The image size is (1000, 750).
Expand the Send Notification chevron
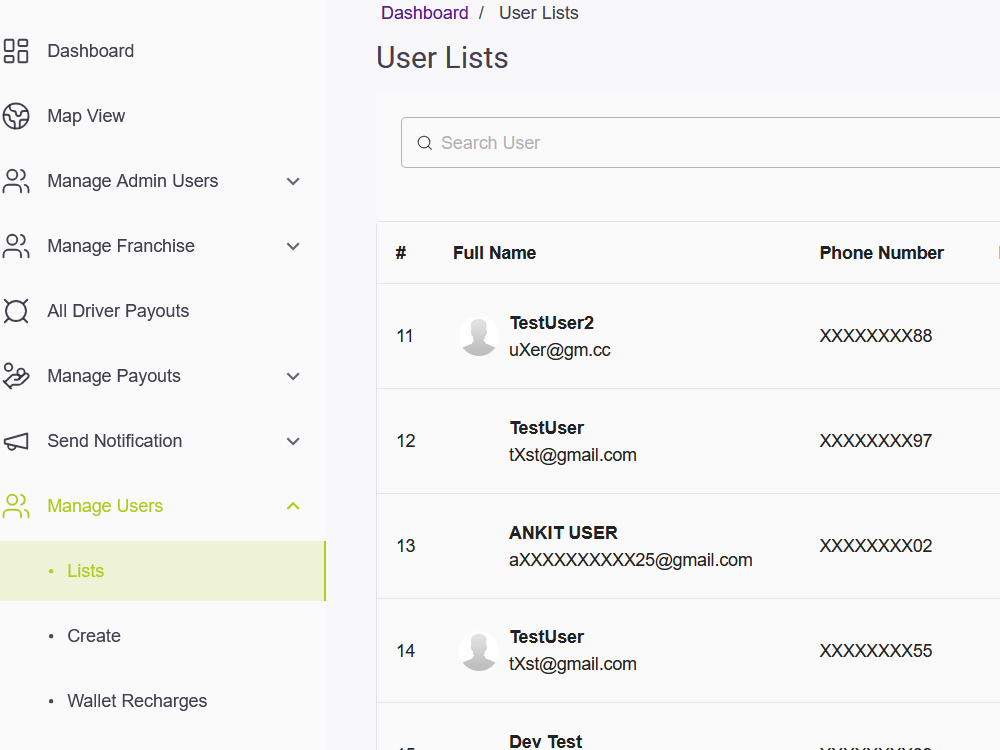click(x=293, y=442)
